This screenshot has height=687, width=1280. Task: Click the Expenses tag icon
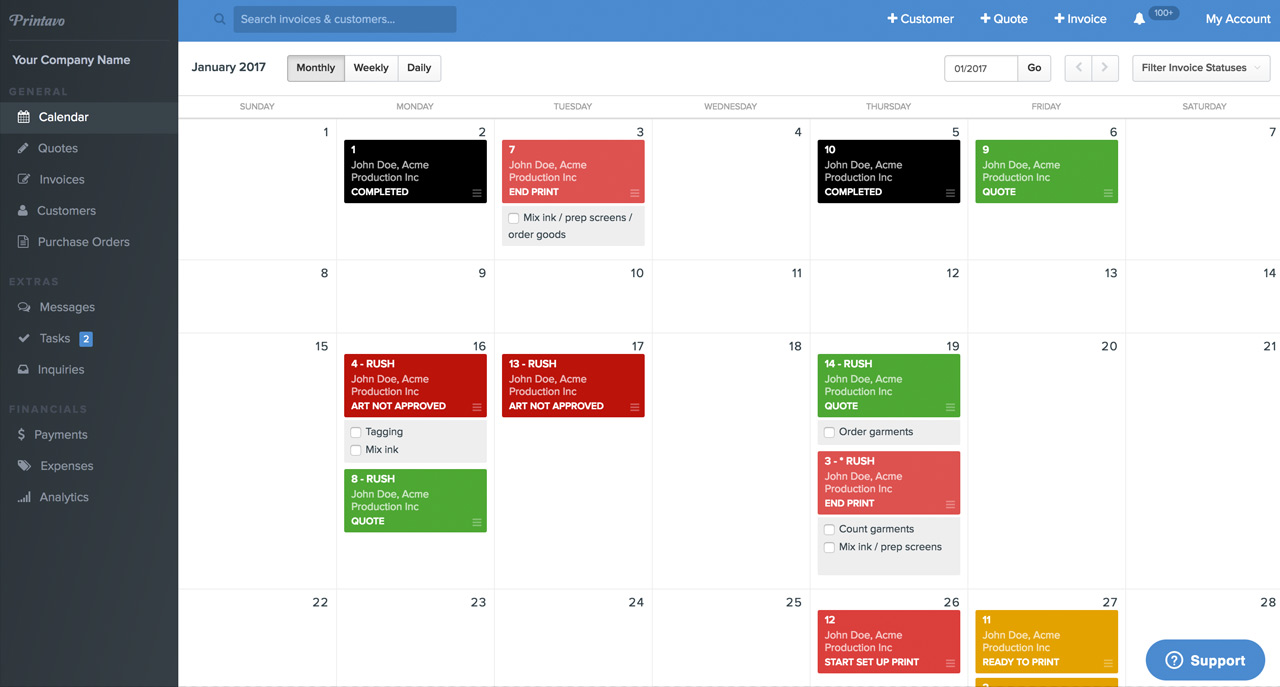click(24, 466)
